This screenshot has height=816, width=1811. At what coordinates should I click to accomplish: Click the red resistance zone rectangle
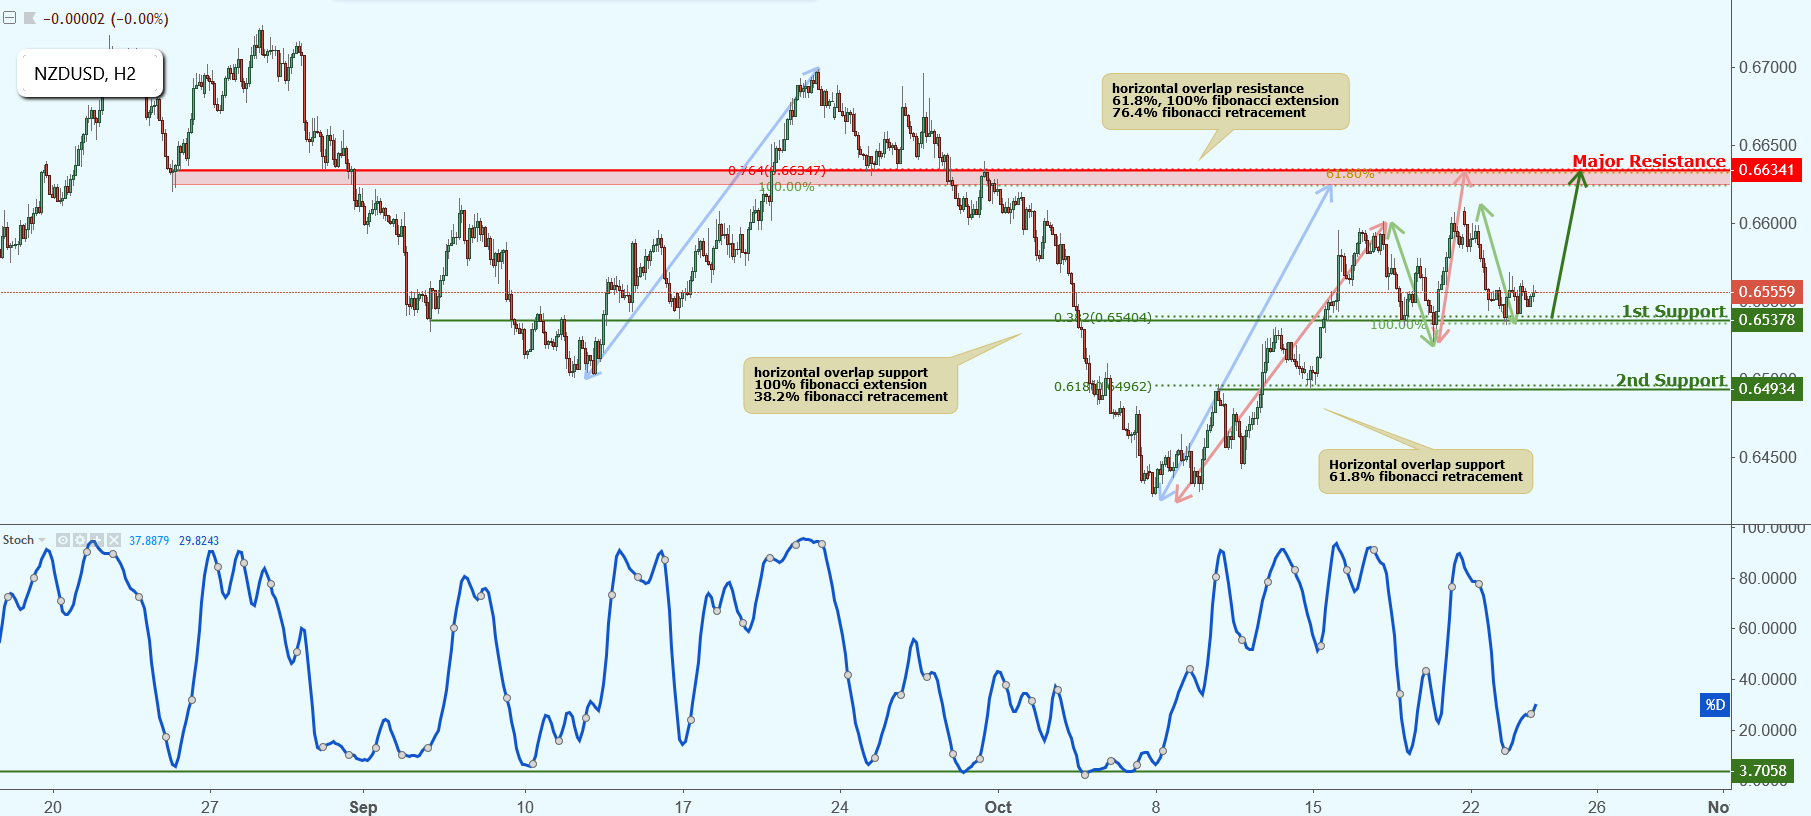950,177
